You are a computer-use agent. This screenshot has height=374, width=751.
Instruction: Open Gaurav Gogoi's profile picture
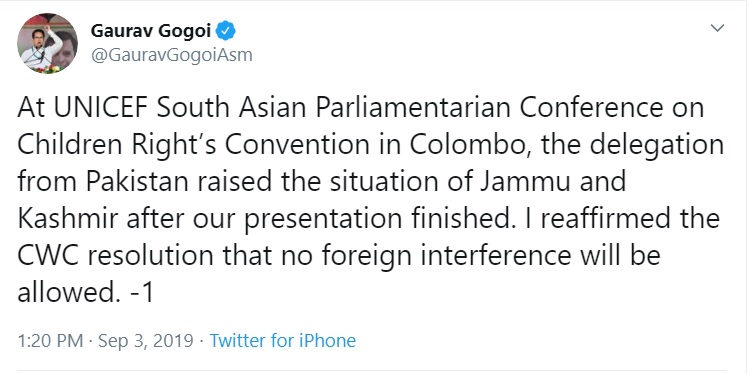47,43
